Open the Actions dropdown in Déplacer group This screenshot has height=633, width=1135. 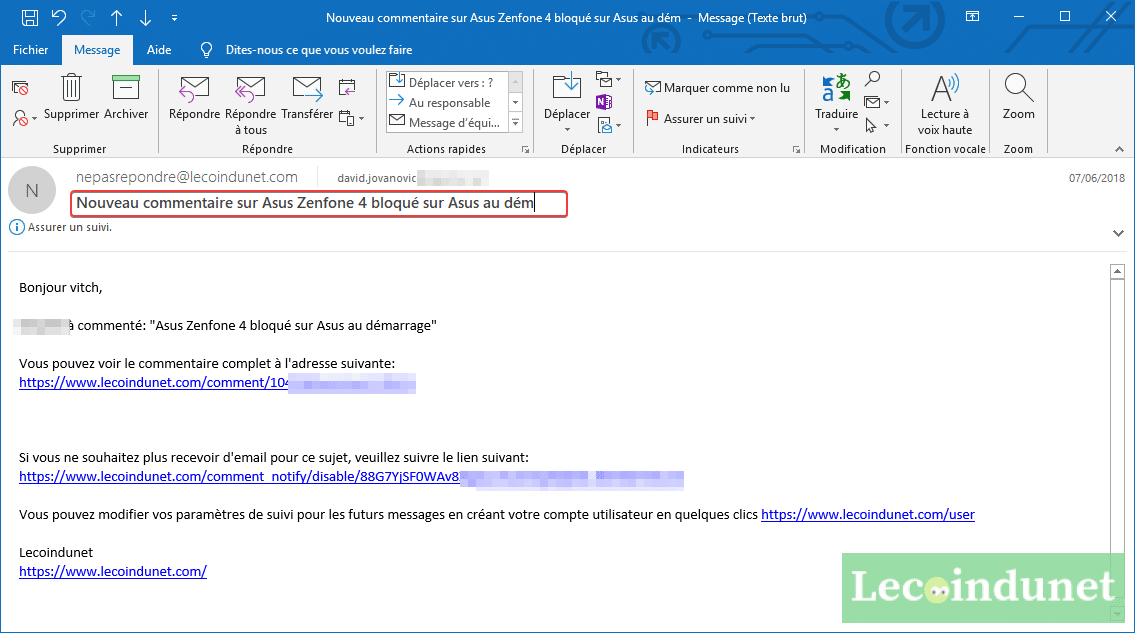click(608, 125)
